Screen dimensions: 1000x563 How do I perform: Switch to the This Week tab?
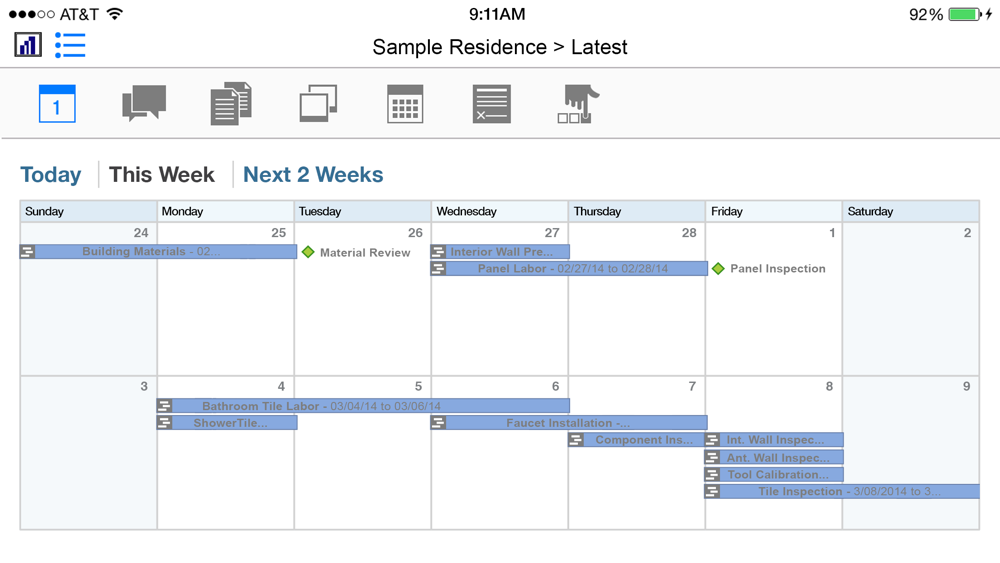pyautogui.click(x=162, y=175)
